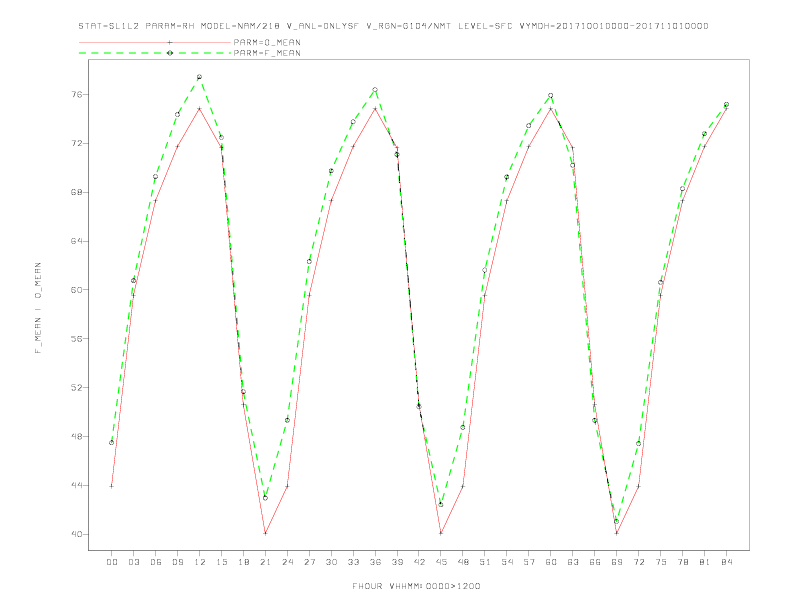Screen dimensions: 792x612
Task: Click x-axis tick label 57
Action: click(529, 562)
